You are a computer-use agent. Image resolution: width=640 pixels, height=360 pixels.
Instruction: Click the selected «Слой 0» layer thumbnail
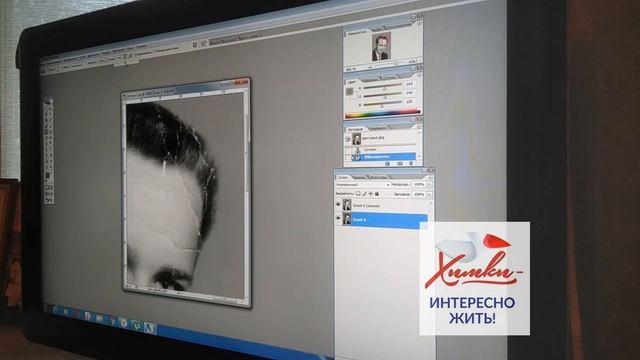pyautogui.click(x=347, y=219)
